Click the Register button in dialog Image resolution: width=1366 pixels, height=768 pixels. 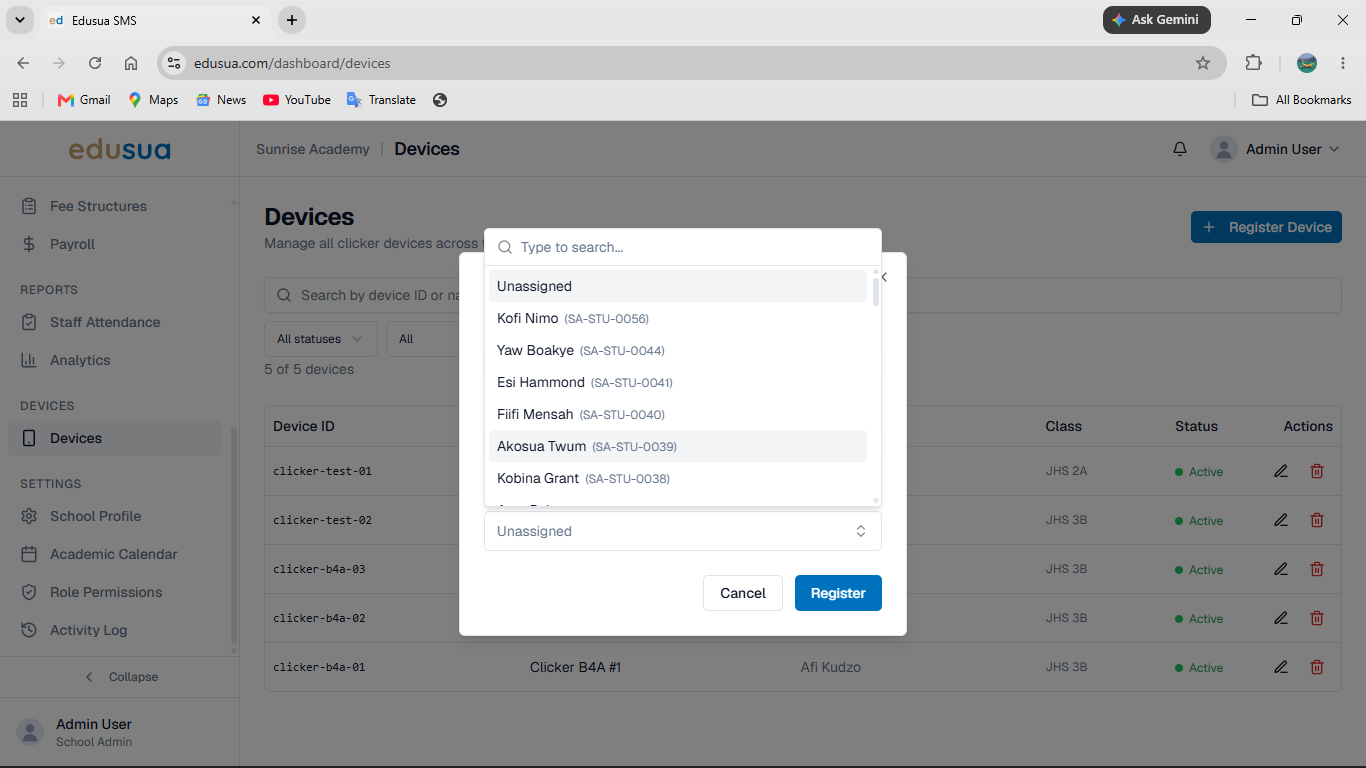(x=838, y=593)
